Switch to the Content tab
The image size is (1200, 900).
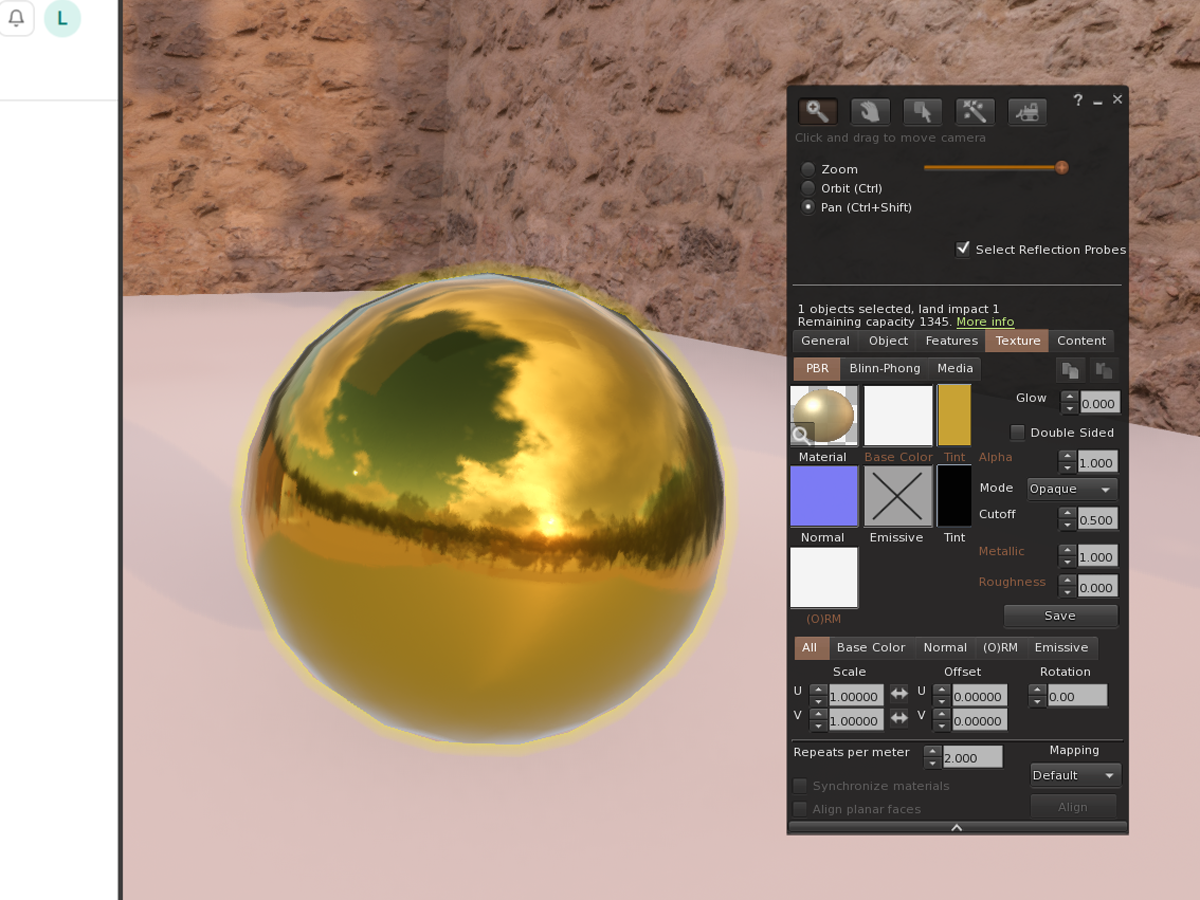[x=1081, y=341]
